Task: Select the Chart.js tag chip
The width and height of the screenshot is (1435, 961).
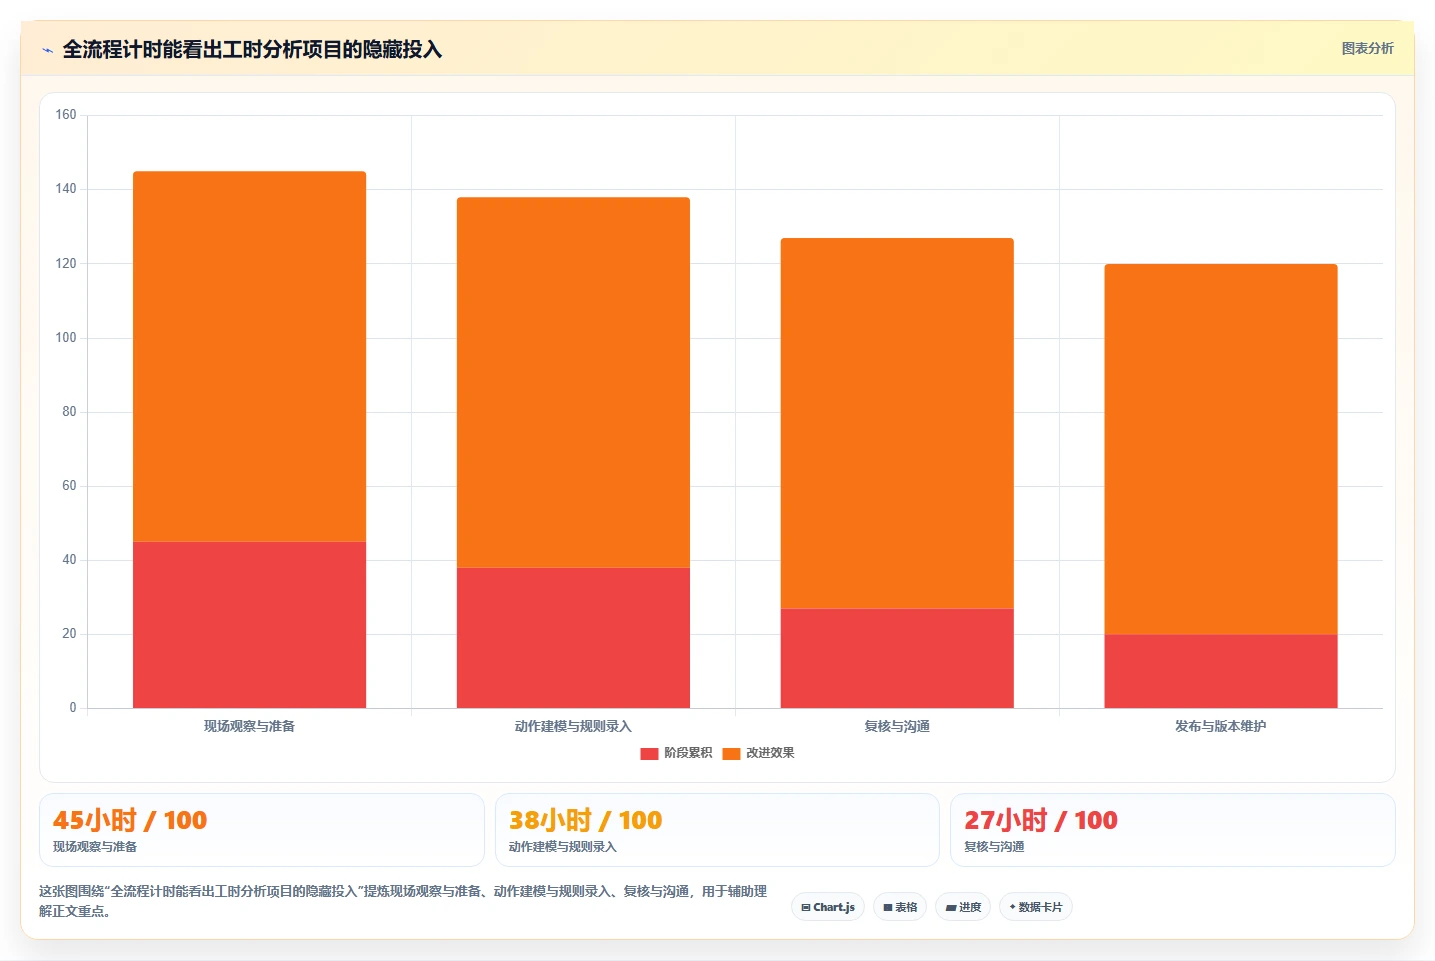Action: [828, 907]
